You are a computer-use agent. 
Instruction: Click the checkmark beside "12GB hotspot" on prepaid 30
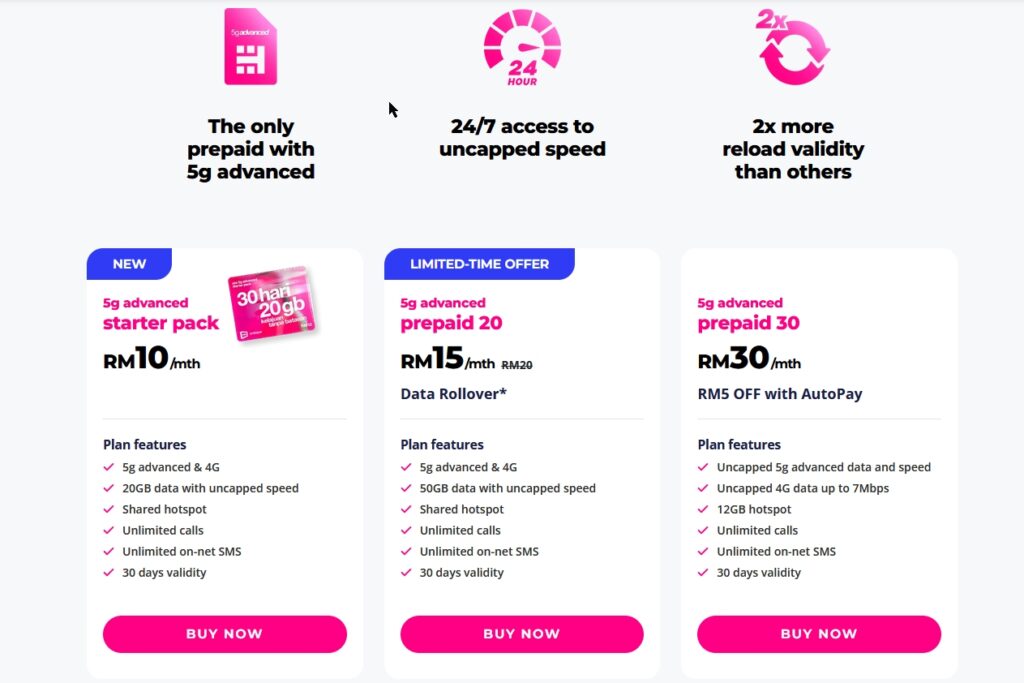tap(704, 509)
